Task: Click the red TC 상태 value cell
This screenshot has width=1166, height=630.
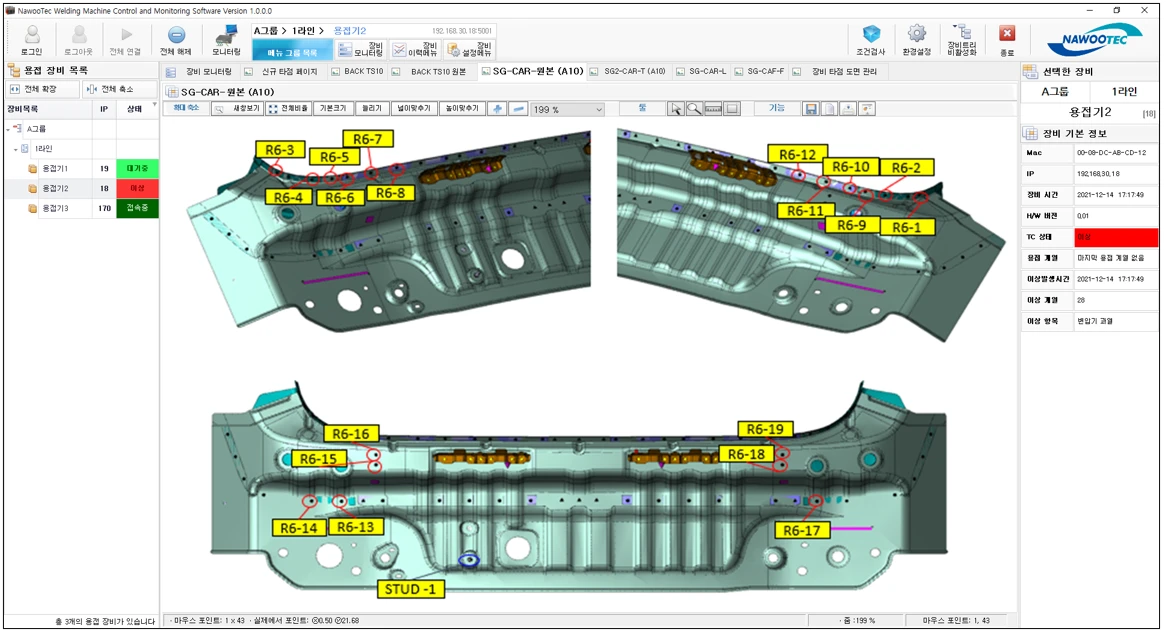Action: (x=1115, y=237)
